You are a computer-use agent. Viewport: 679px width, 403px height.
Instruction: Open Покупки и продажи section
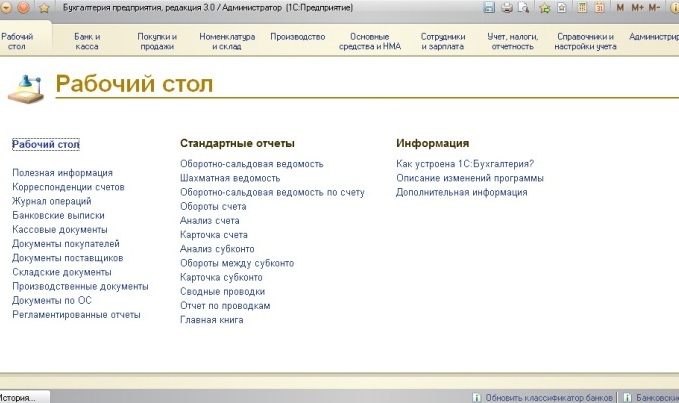point(157,42)
